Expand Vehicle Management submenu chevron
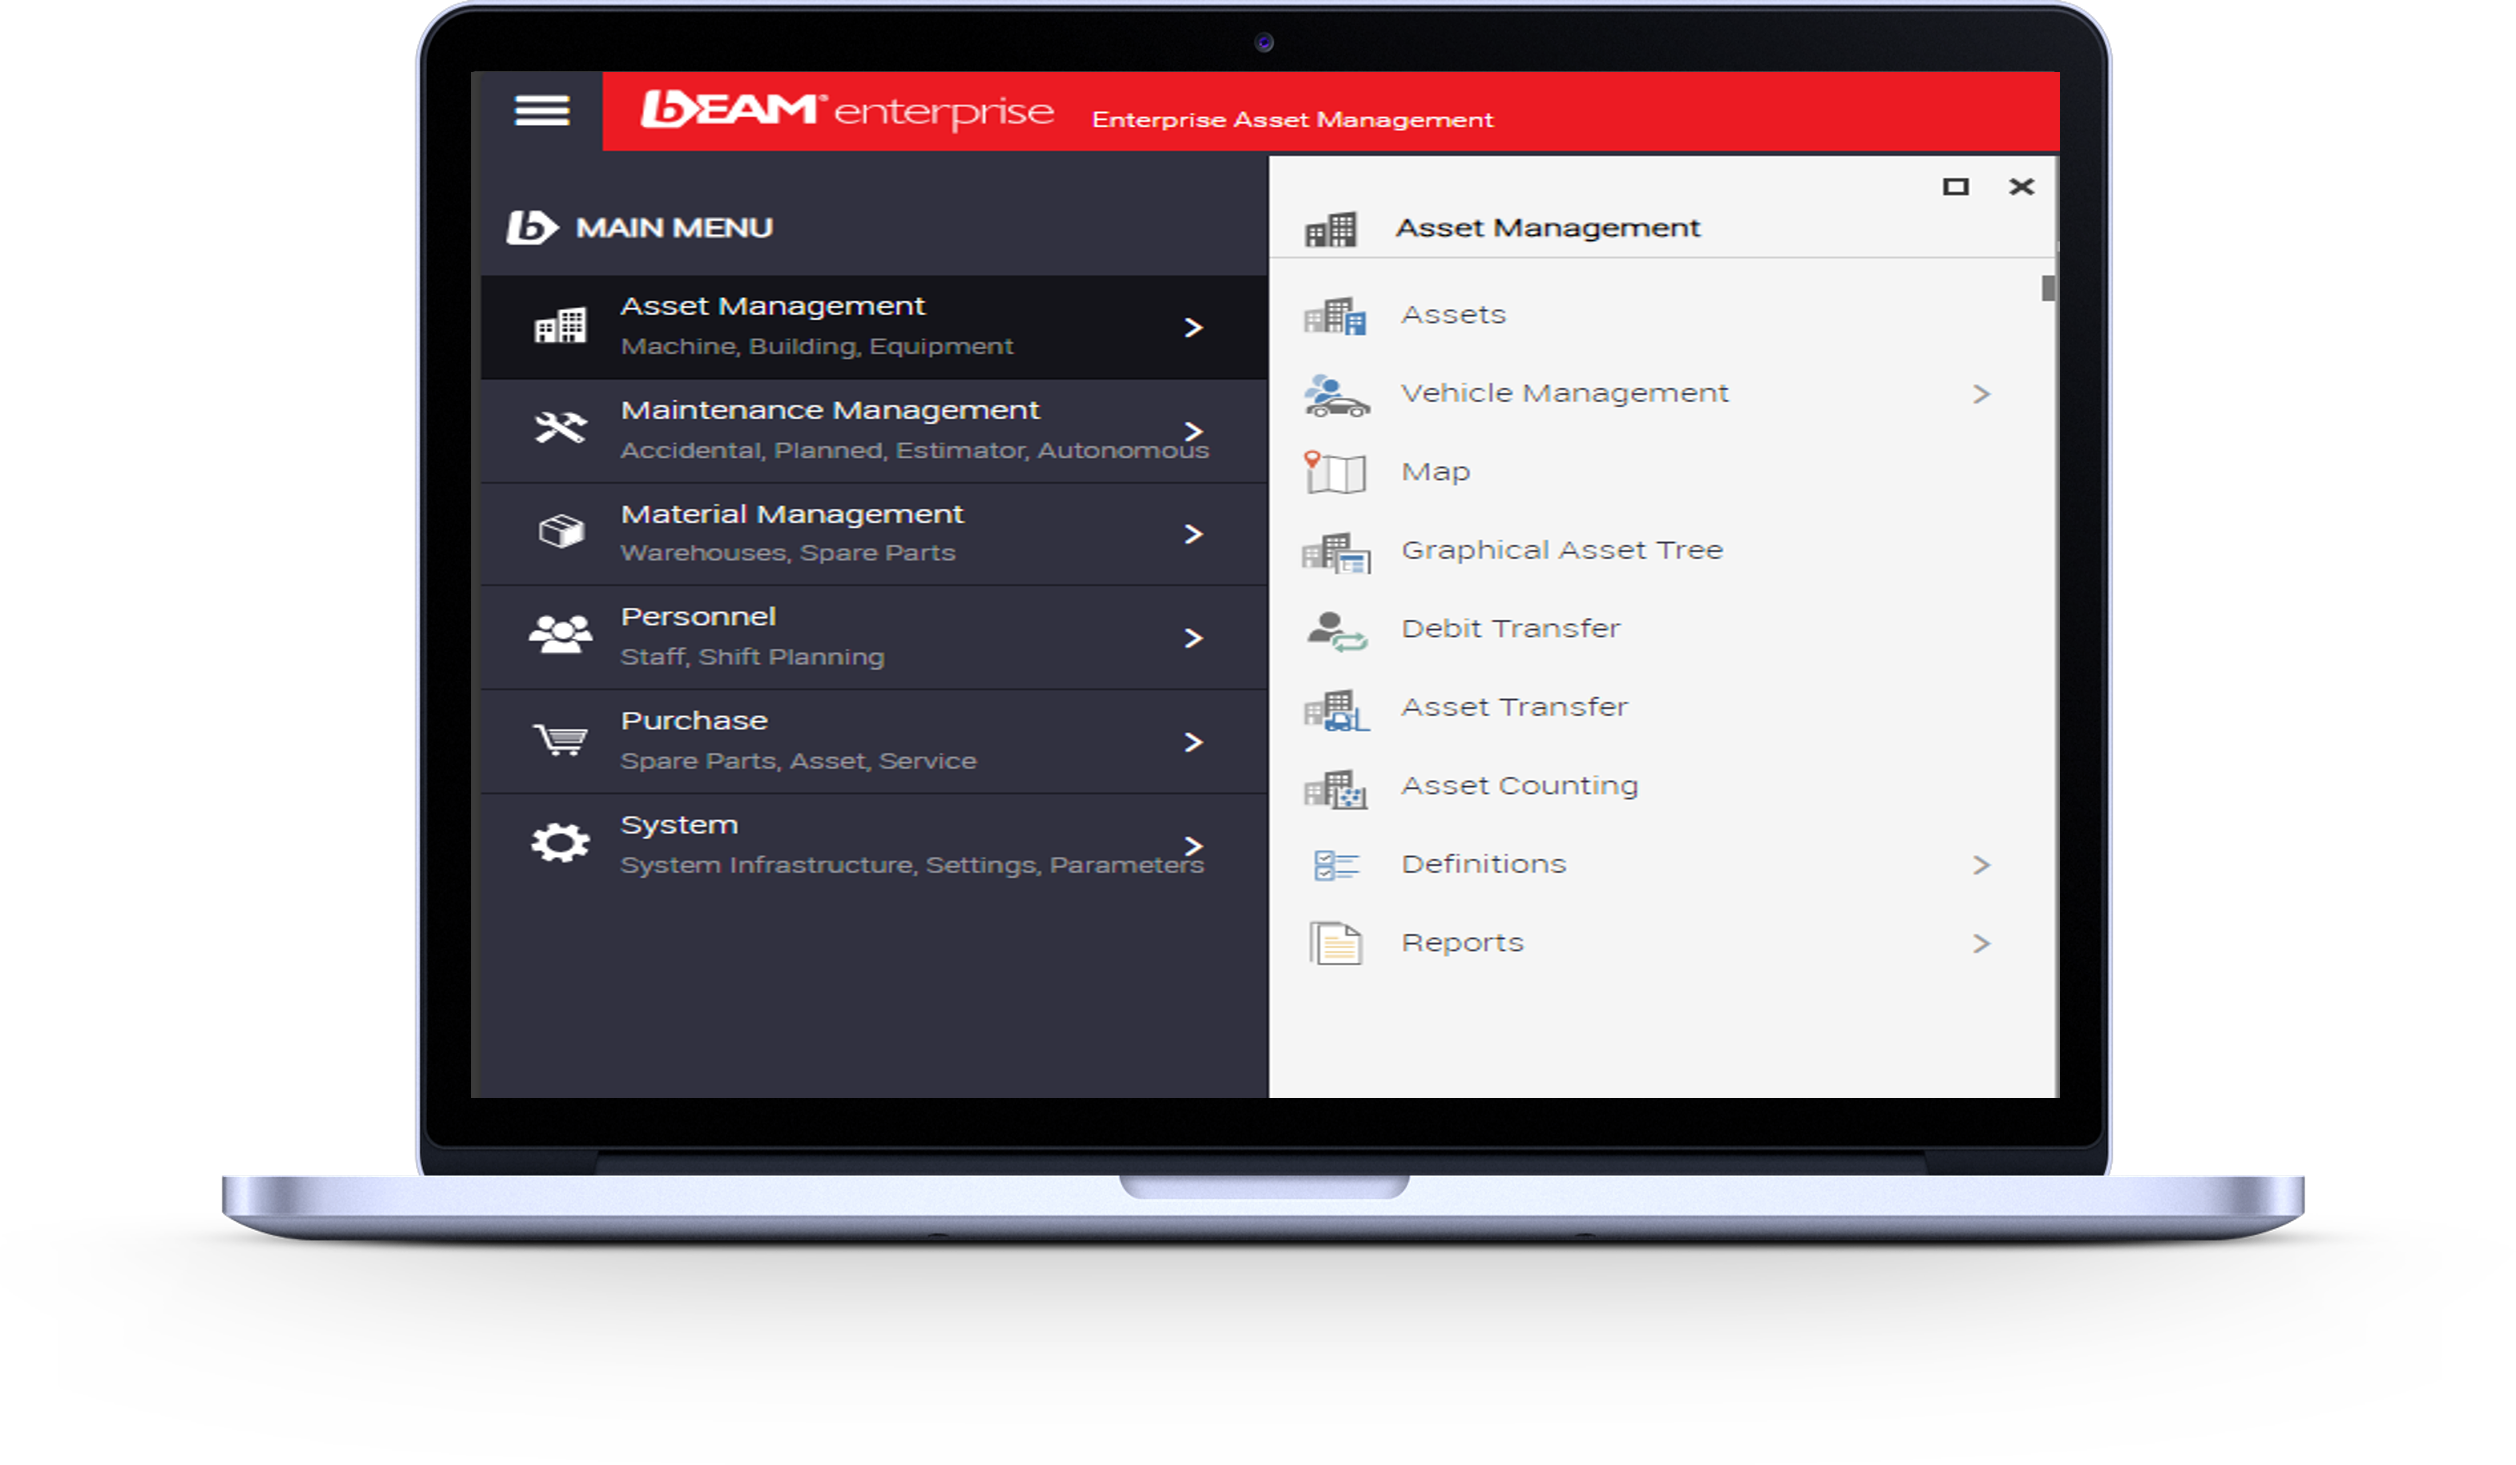 [1981, 394]
